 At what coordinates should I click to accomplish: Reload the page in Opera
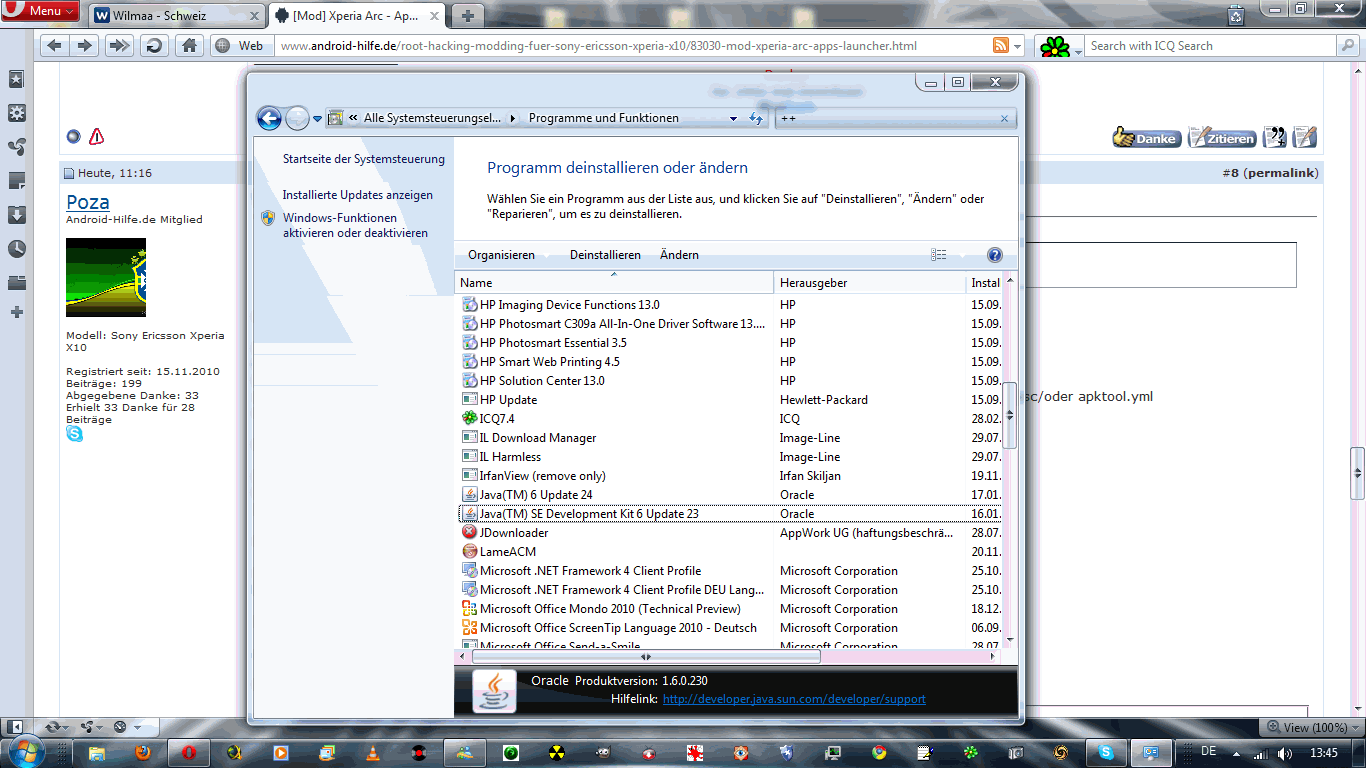click(153, 45)
